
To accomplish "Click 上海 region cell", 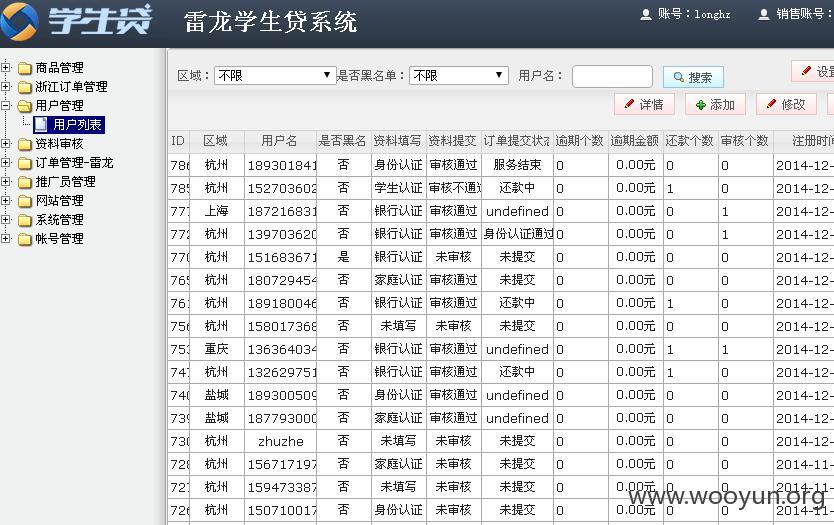I will (216, 211).
